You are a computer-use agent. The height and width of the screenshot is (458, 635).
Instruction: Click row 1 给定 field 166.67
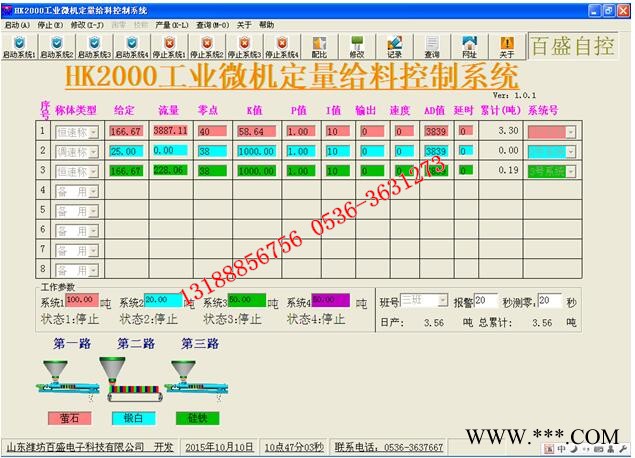[126, 132]
